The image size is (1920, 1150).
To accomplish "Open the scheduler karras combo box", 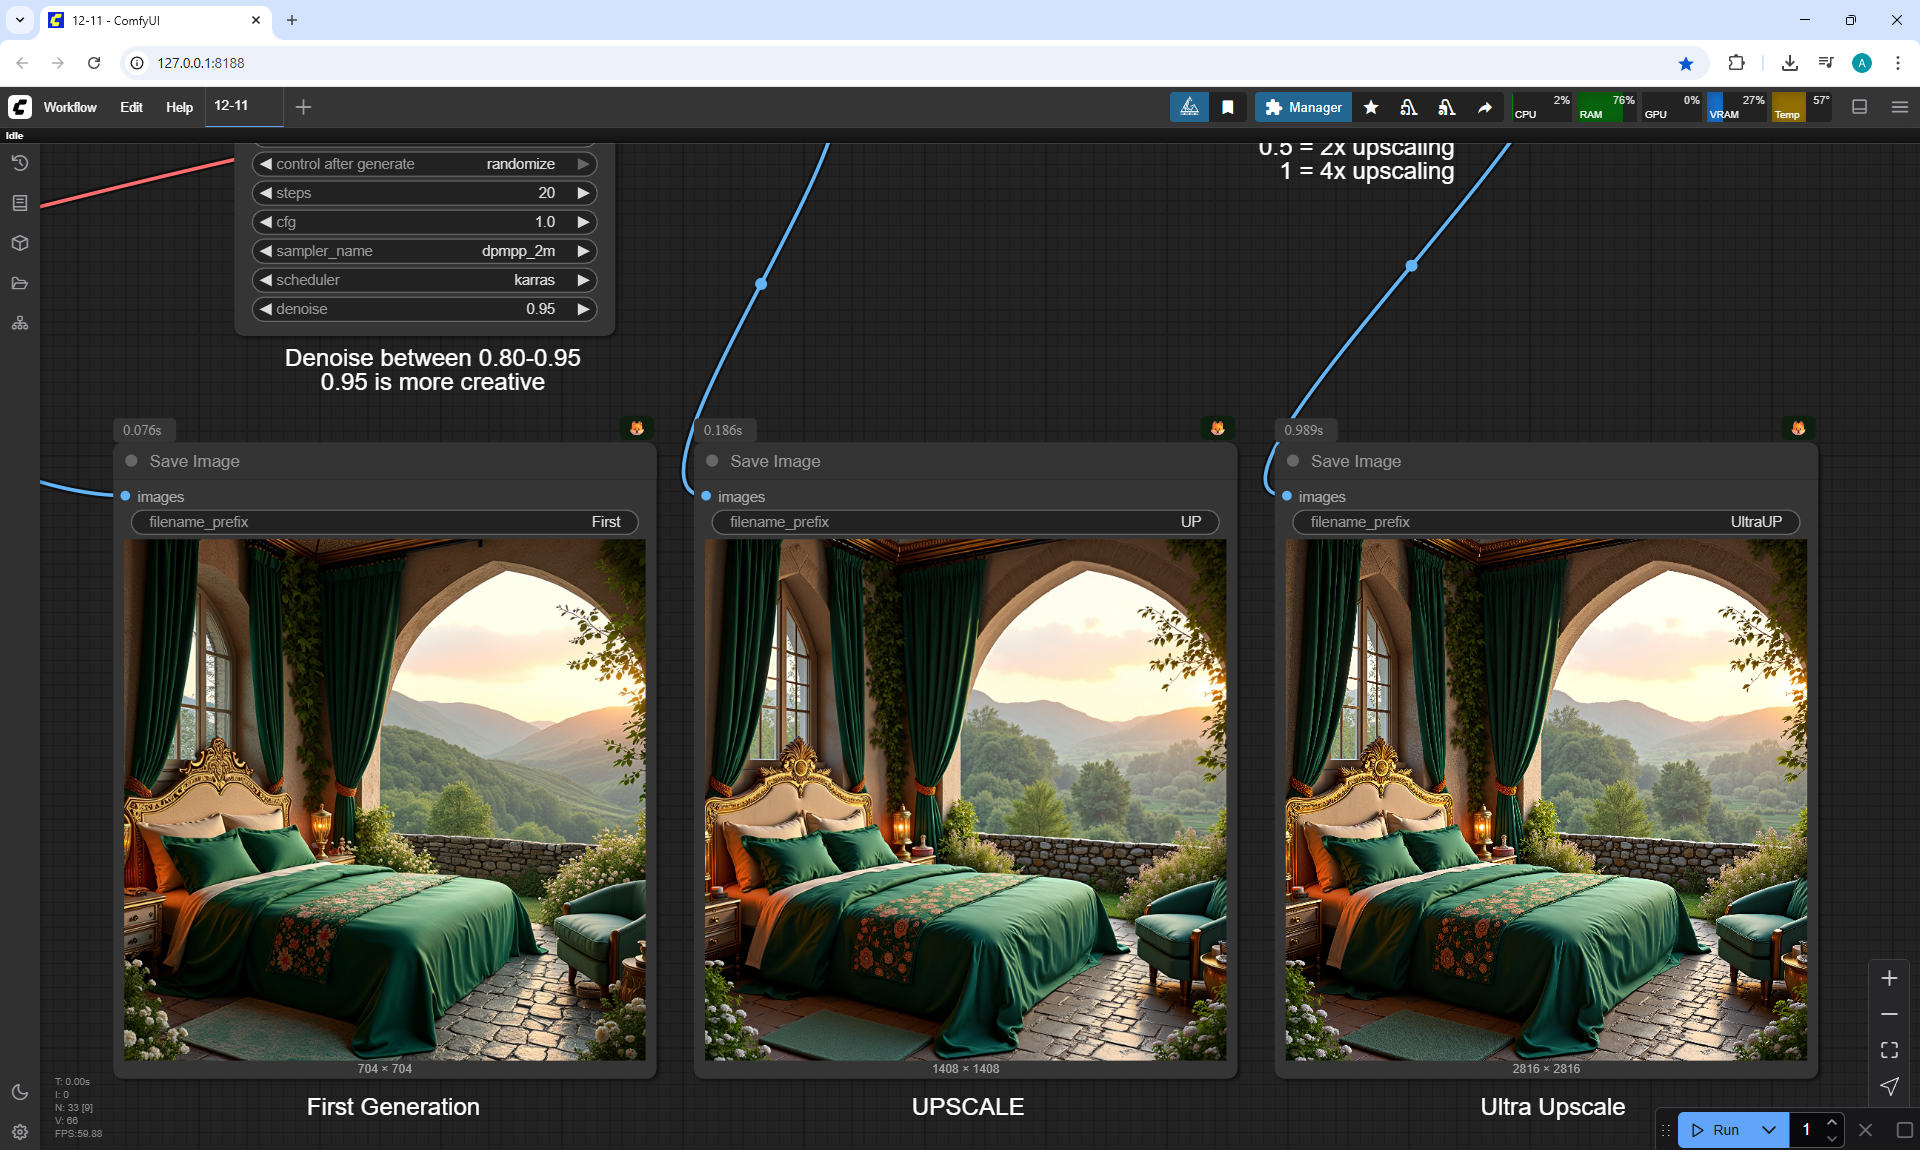I will click(x=424, y=280).
